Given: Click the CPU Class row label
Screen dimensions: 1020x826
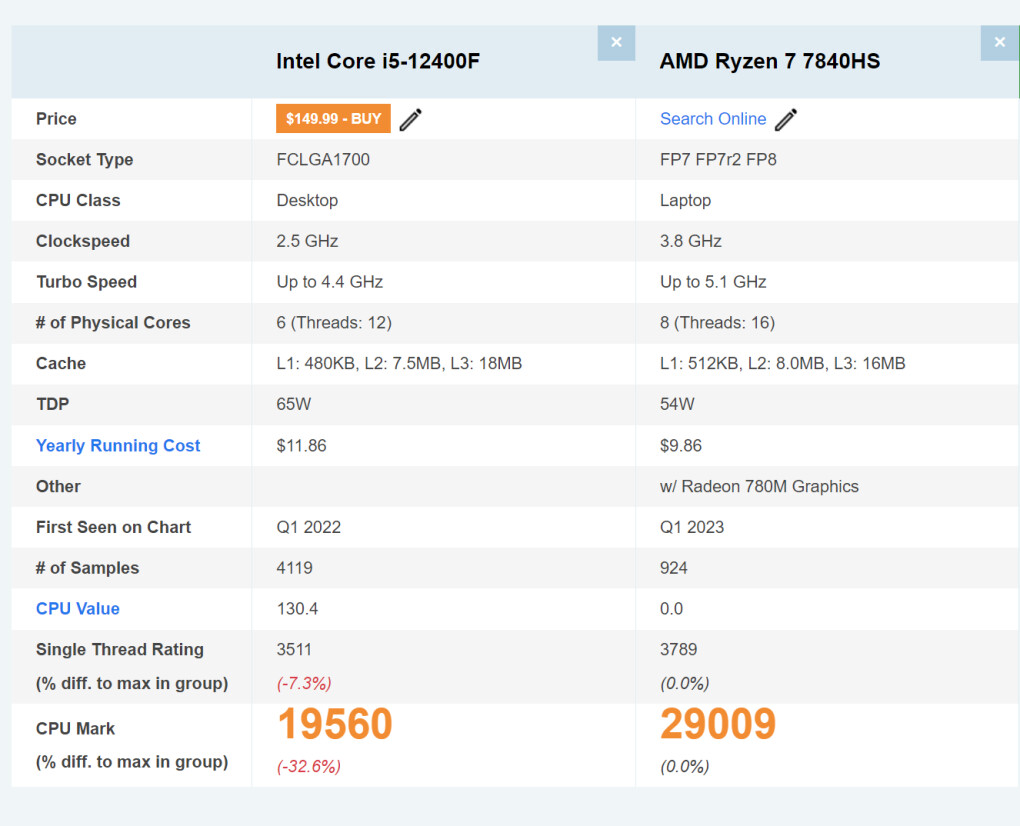Looking at the screenshot, I should click(x=78, y=200).
